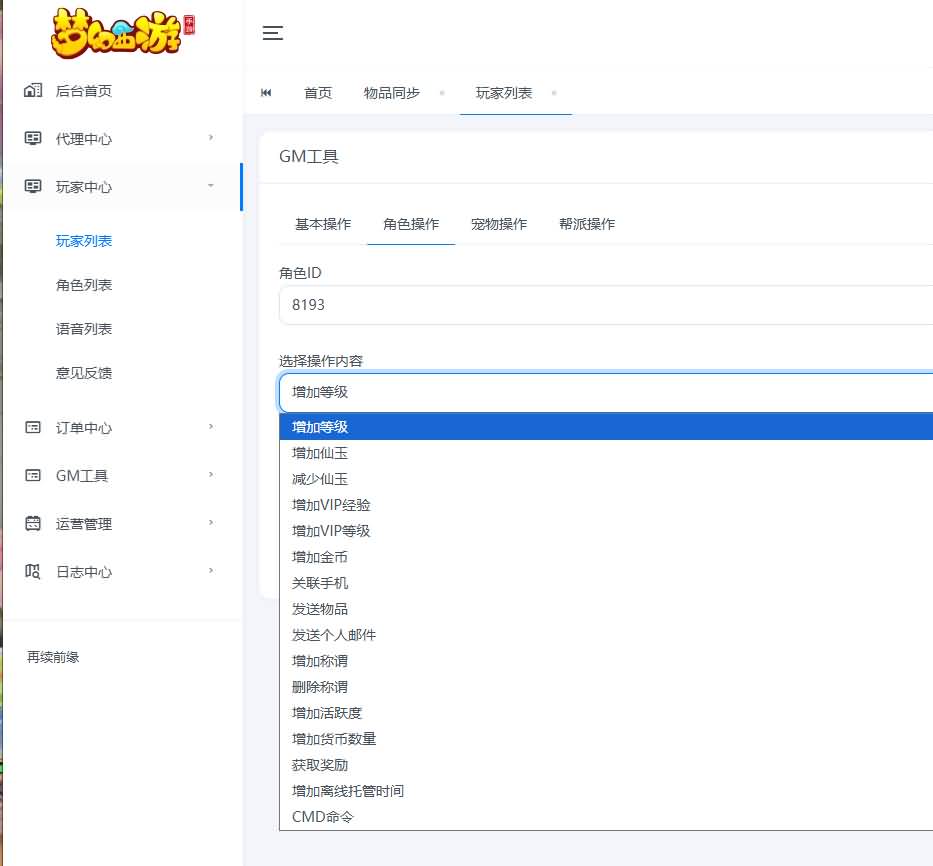This screenshot has width=933, height=866.
Task: Select the 关联手机 option
Action: (606, 583)
